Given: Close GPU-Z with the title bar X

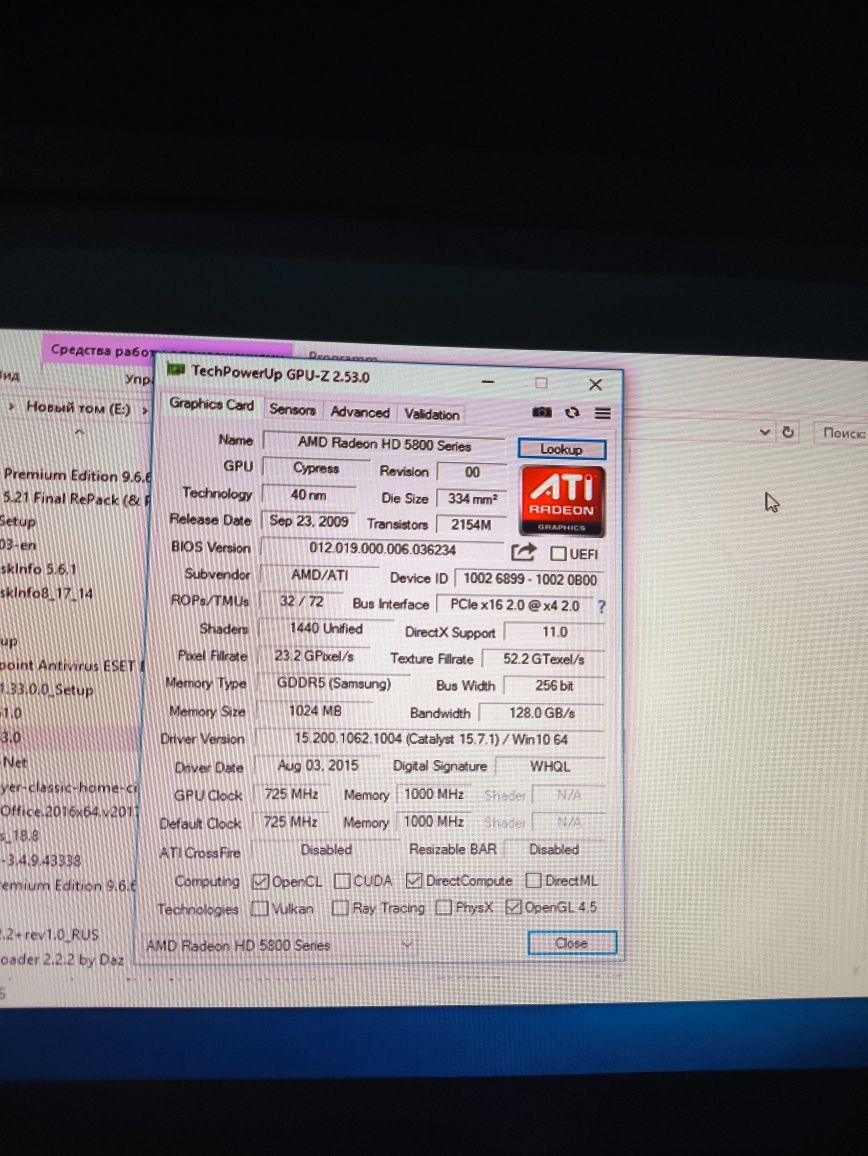Looking at the screenshot, I should pos(595,384).
